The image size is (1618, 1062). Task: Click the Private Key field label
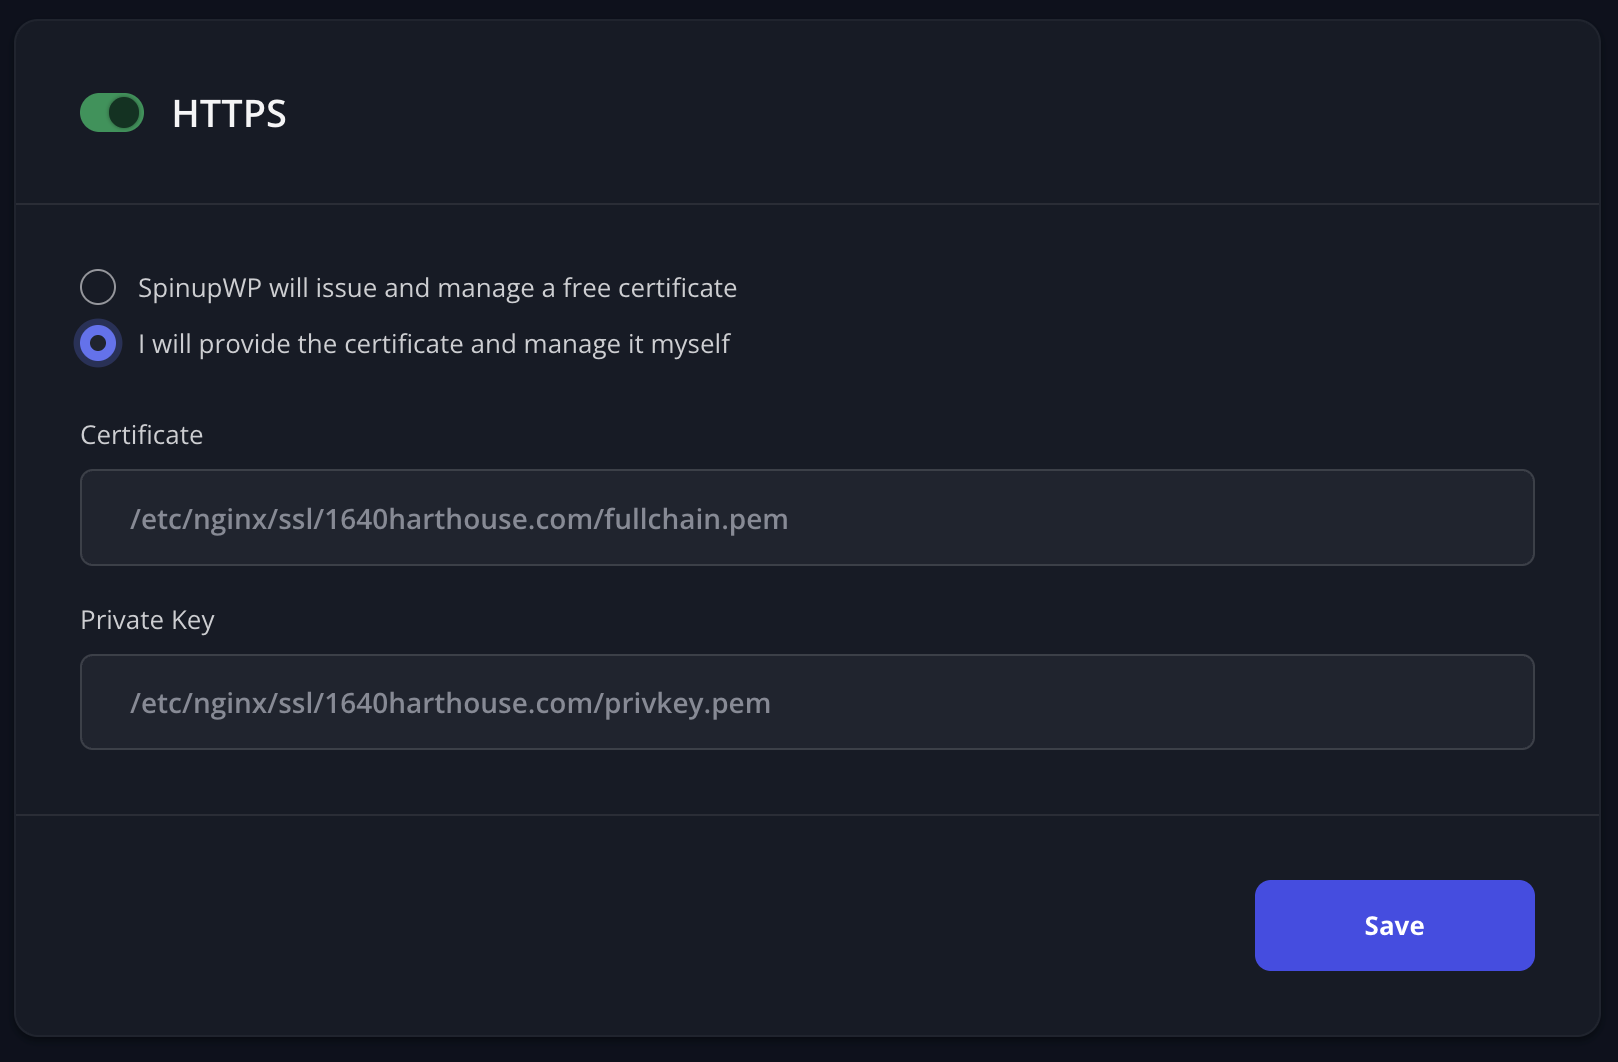147,619
